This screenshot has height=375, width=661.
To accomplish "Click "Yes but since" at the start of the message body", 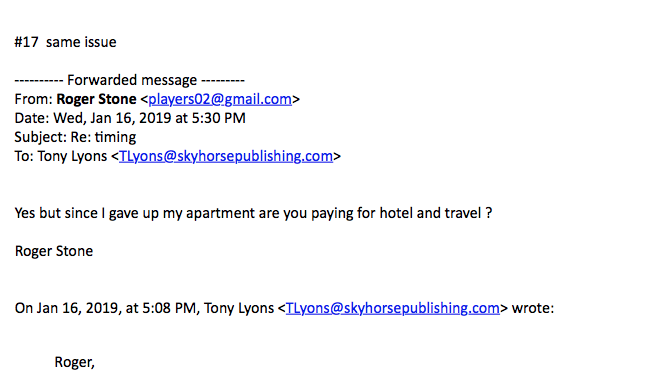I will [56, 213].
